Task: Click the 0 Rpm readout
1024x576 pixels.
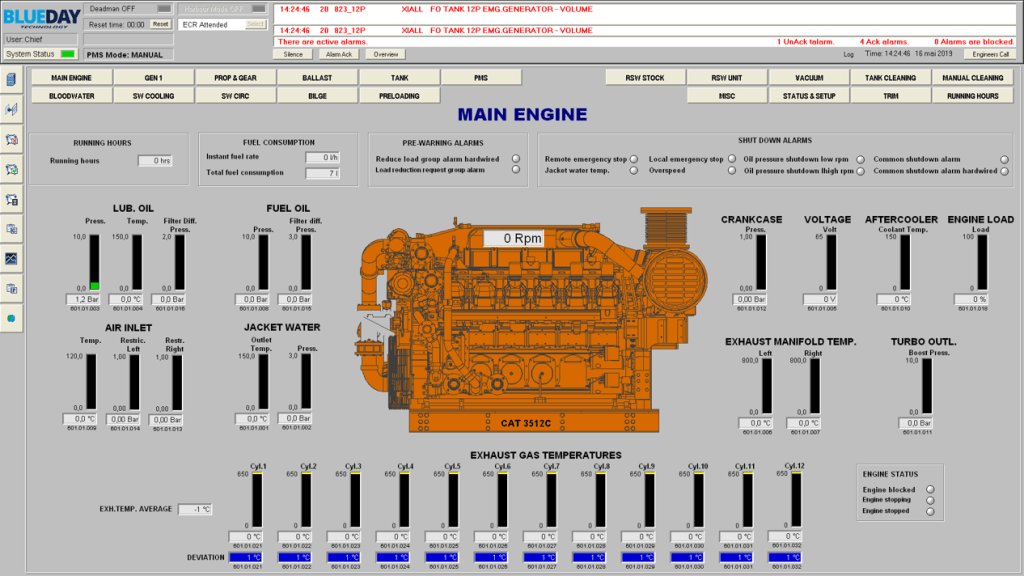Action: pyautogui.click(x=513, y=238)
